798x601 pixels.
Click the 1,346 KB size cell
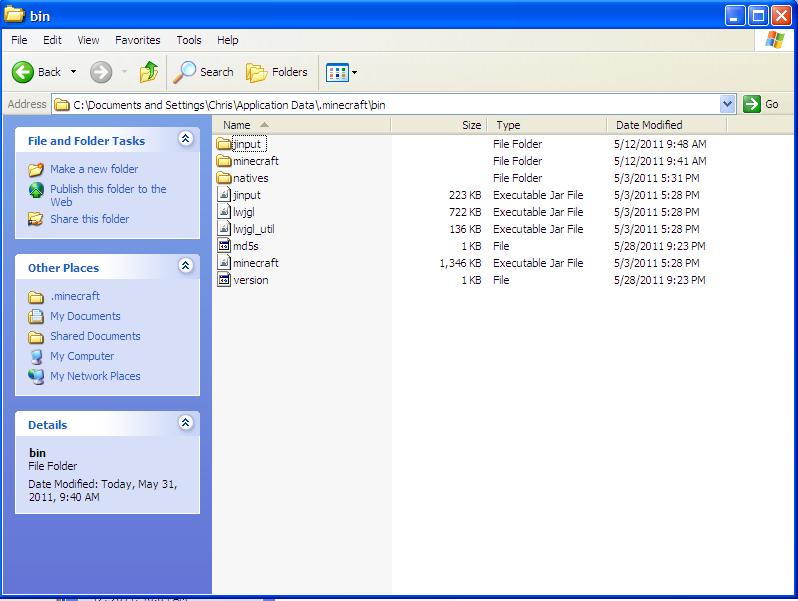click(x=460, y=263)
